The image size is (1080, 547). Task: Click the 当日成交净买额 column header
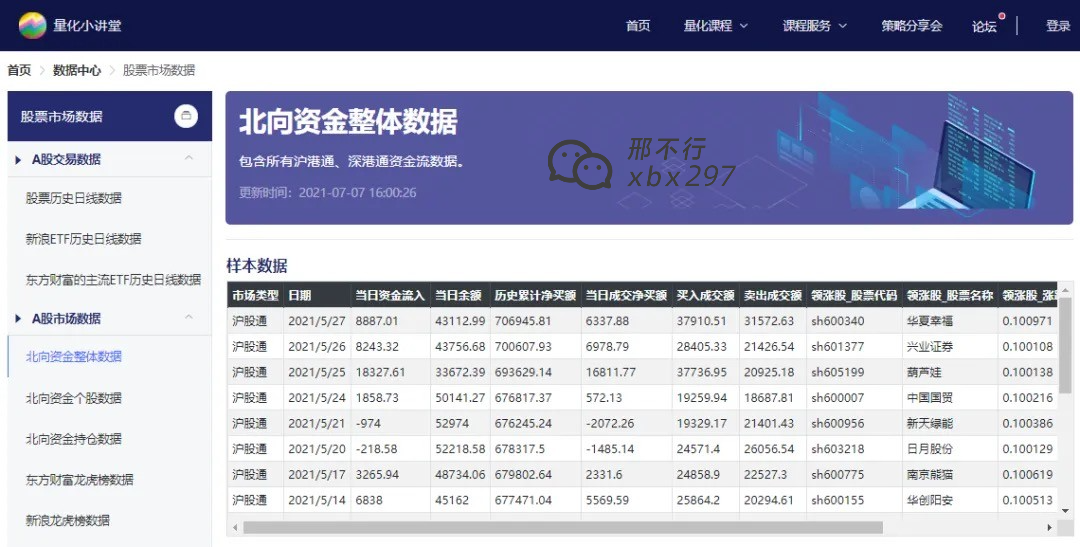[627, 295]
